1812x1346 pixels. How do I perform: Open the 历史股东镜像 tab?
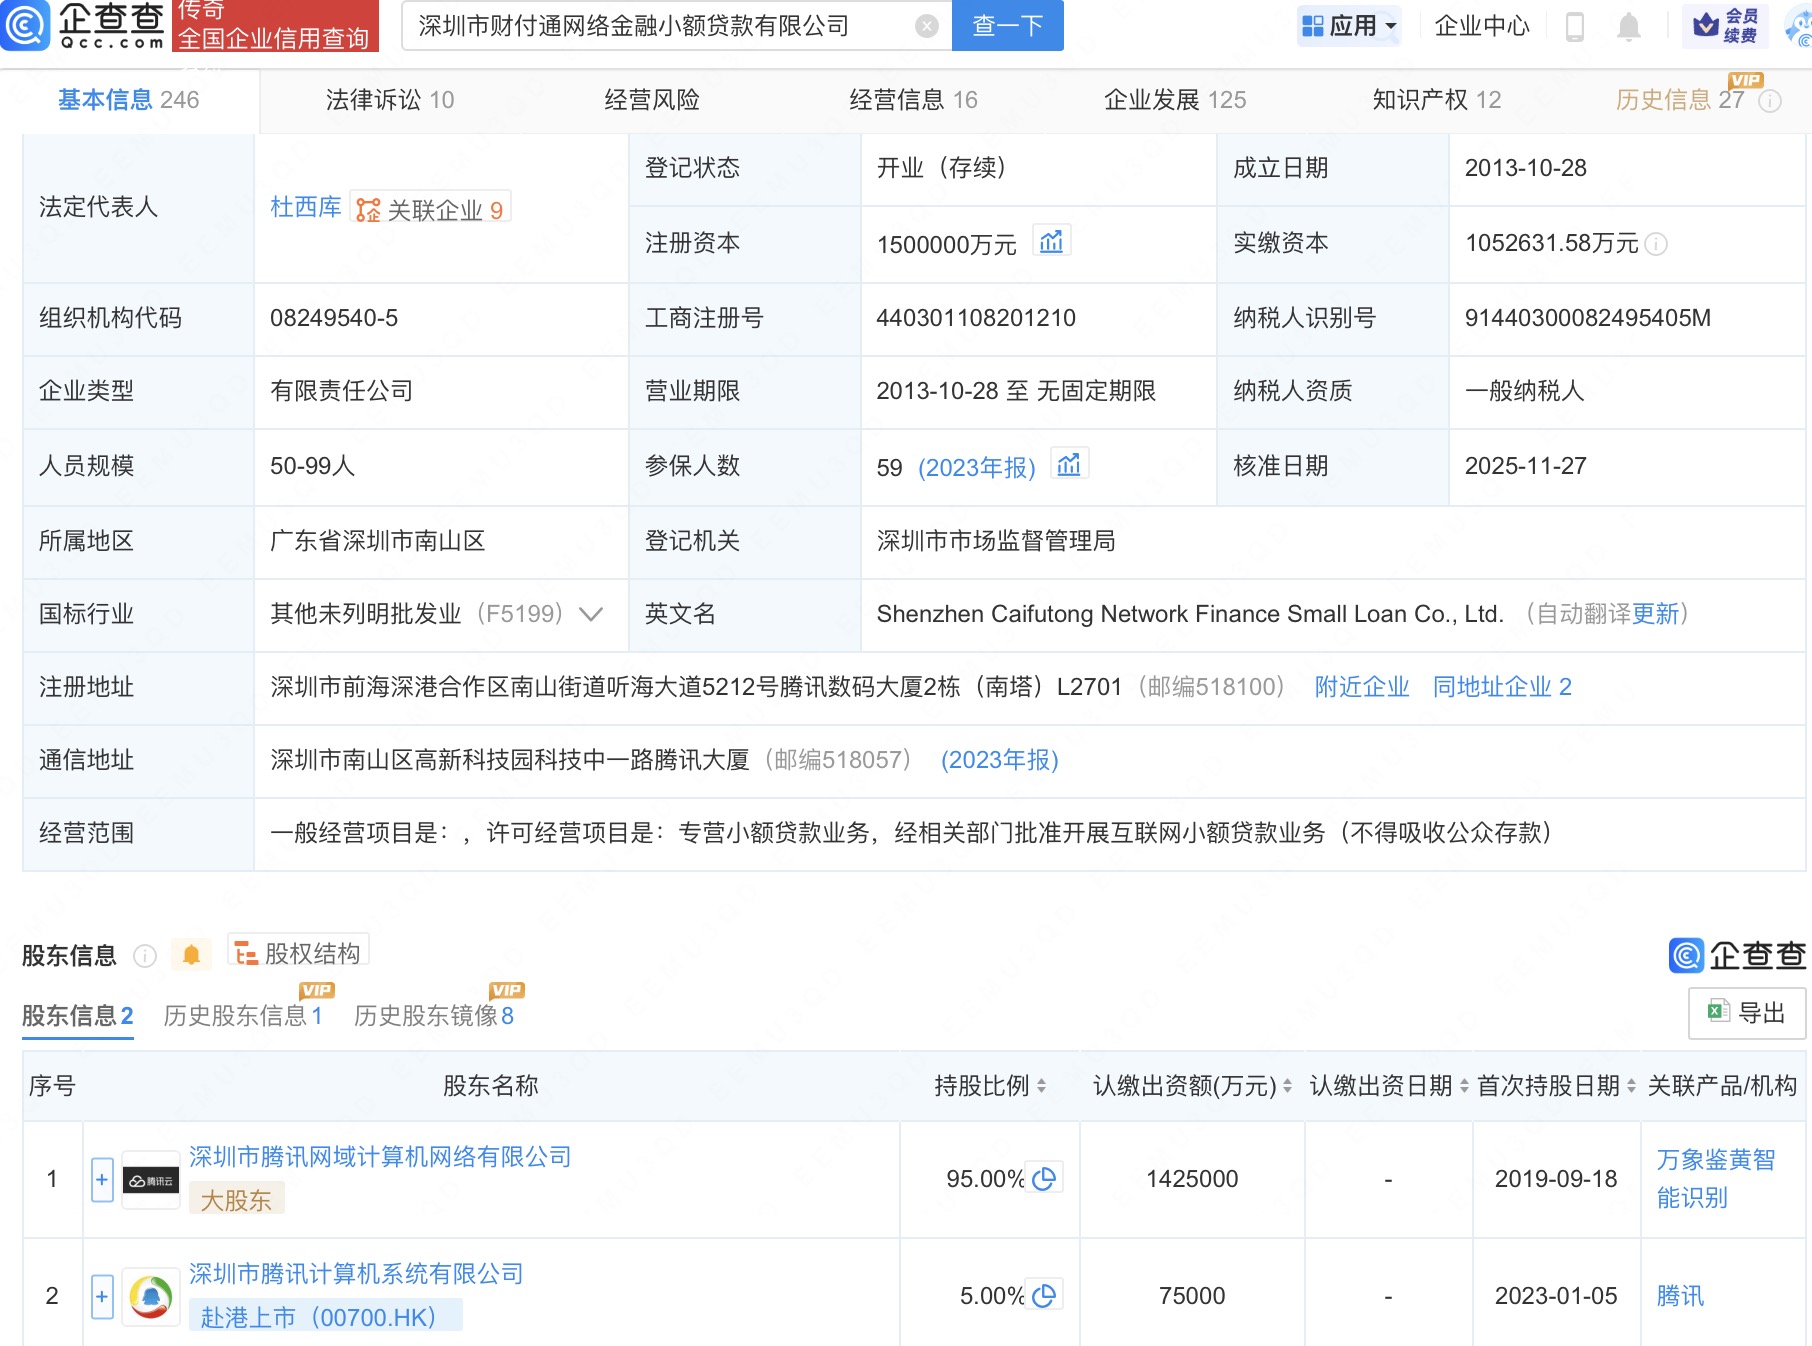pos(432,1015)
